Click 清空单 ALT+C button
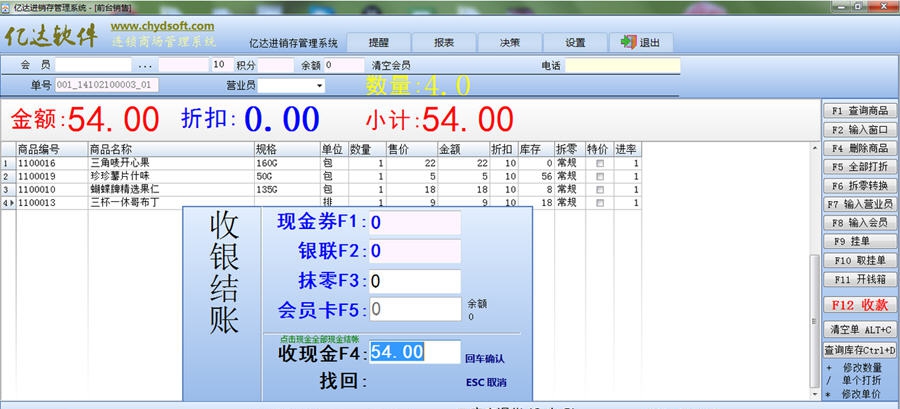Viewport: 900px width, 409px height. (x=860, y=330)
